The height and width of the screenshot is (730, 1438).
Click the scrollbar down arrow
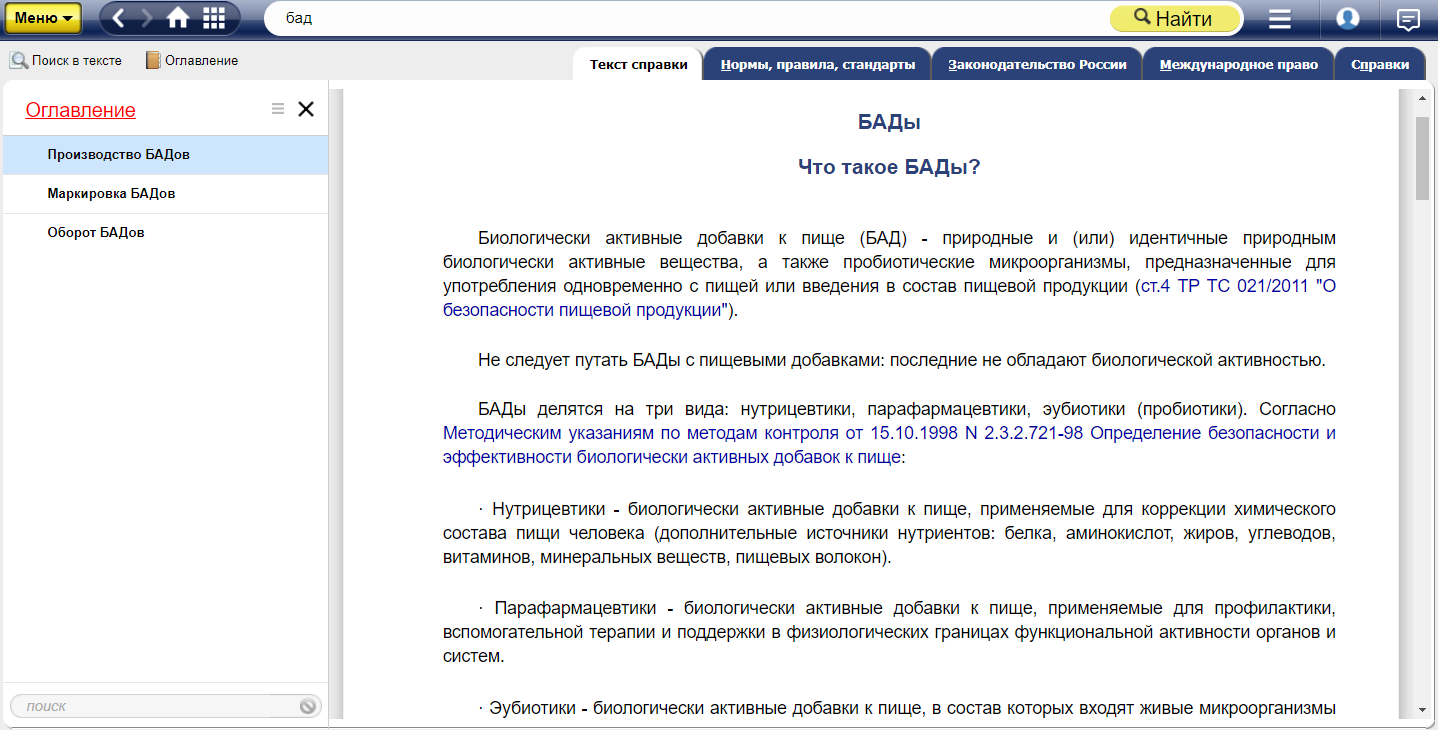[1422, 709]
